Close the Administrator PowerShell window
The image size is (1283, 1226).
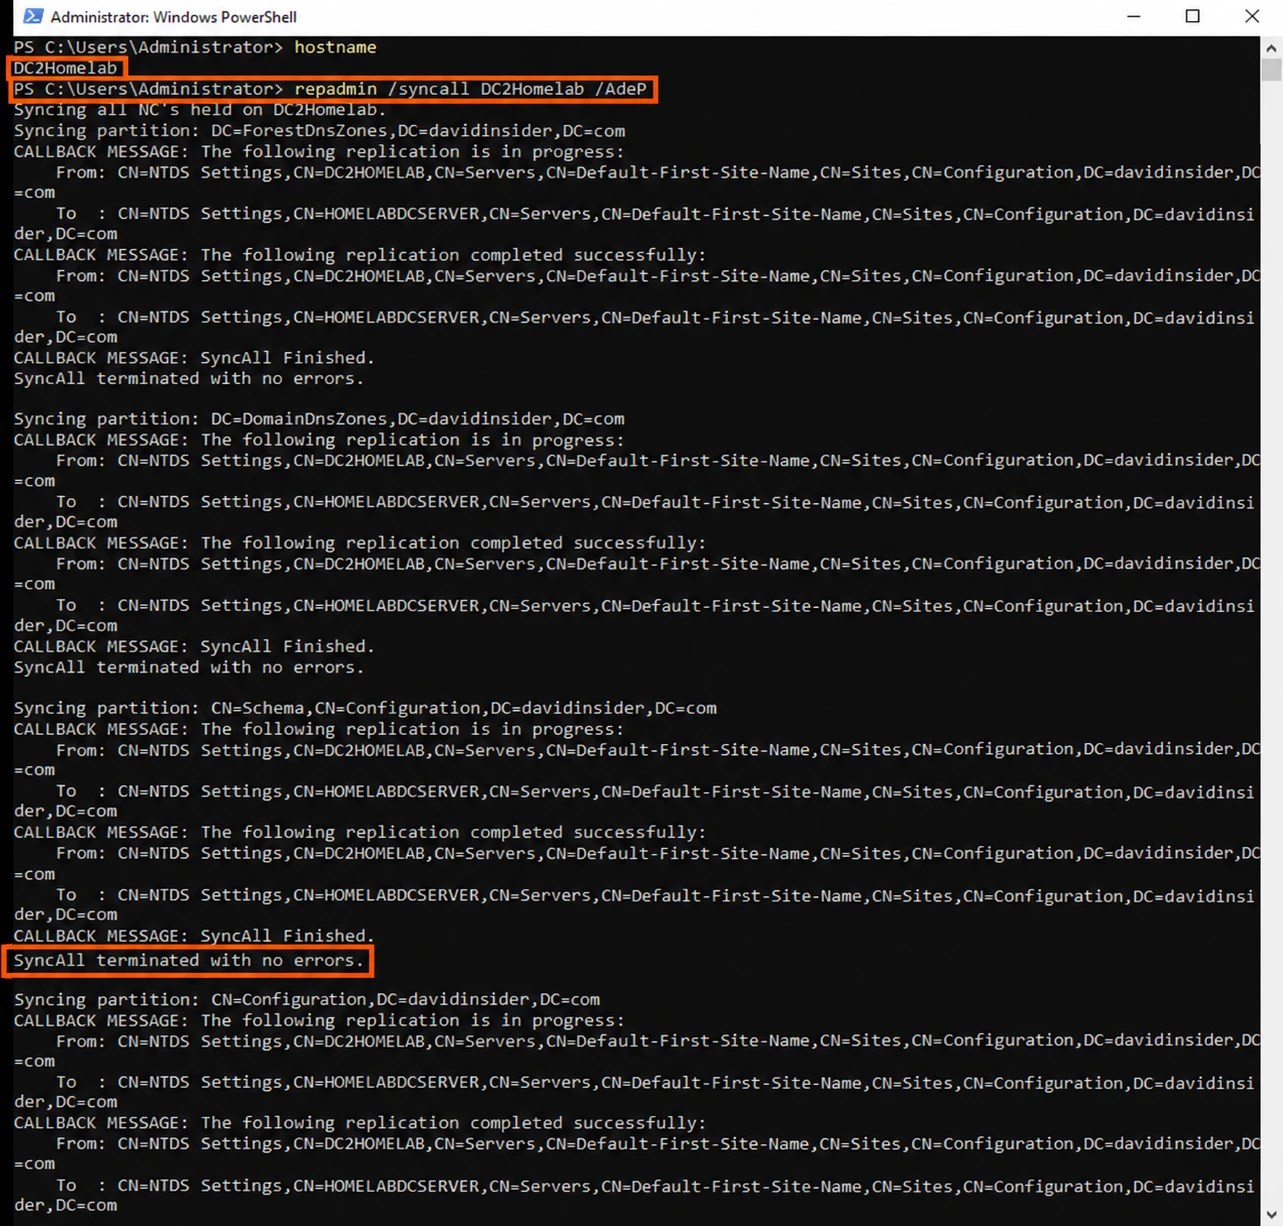coord(1251,16)
